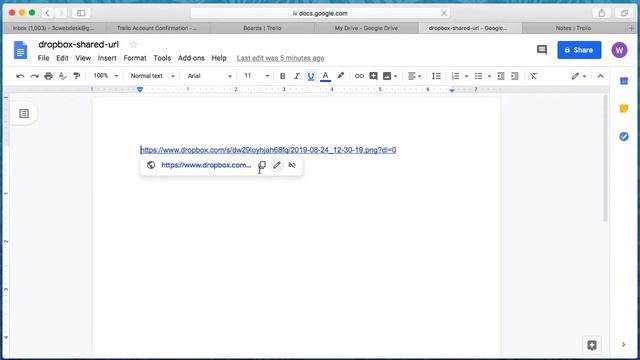Toggle bold formatting
This screenshot has width=640, height=360.
[282, 76]
